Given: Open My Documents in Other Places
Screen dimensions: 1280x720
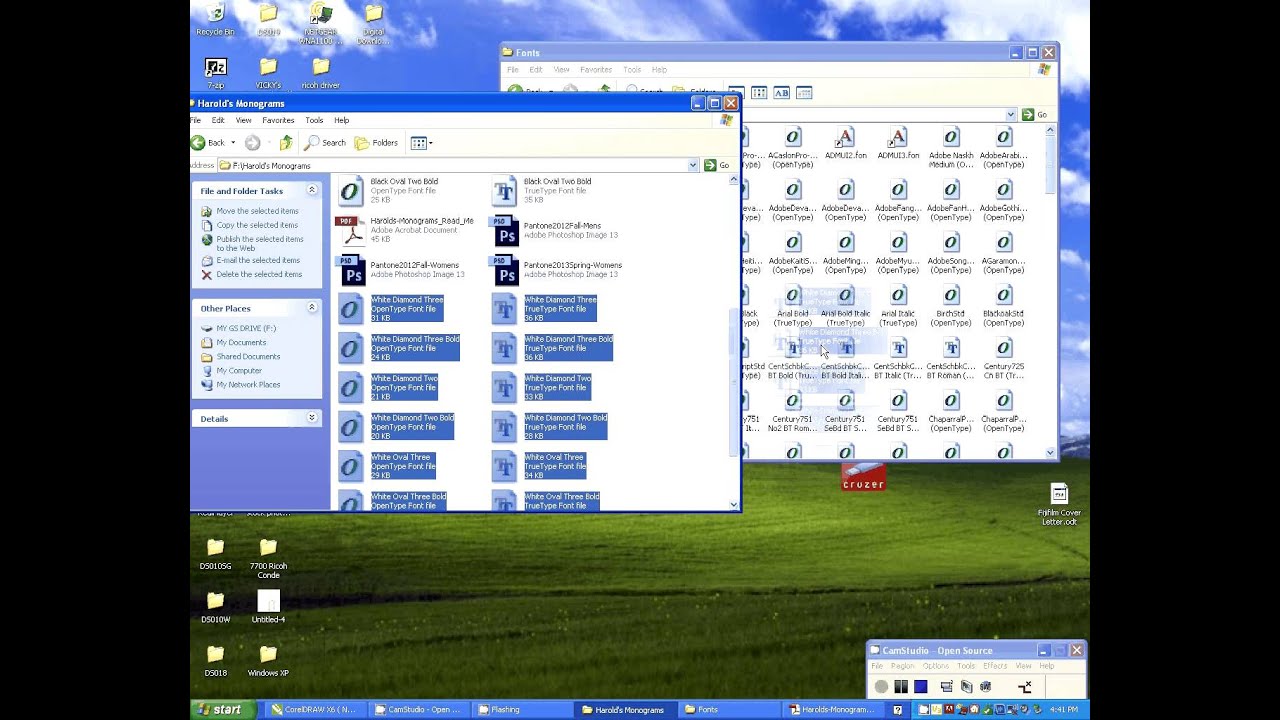Looking at the screenshot, I should click(x=241, y=342).
